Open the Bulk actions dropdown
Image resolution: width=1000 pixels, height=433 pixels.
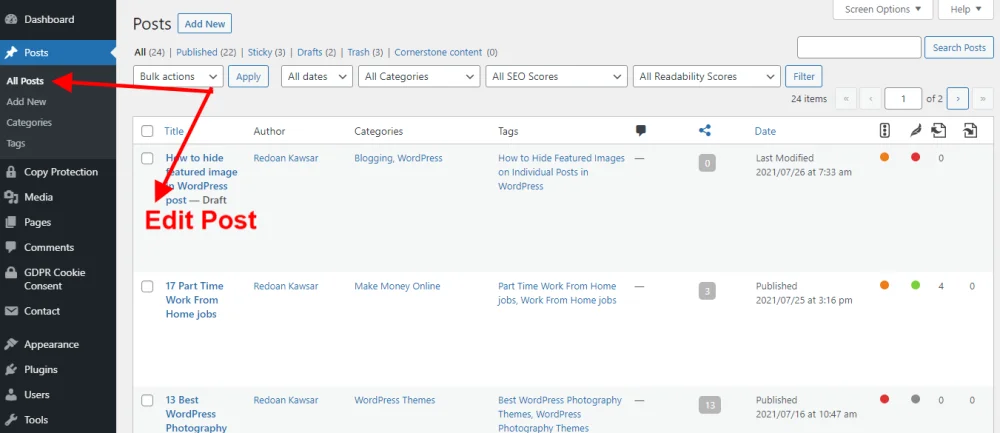[178, 76]
